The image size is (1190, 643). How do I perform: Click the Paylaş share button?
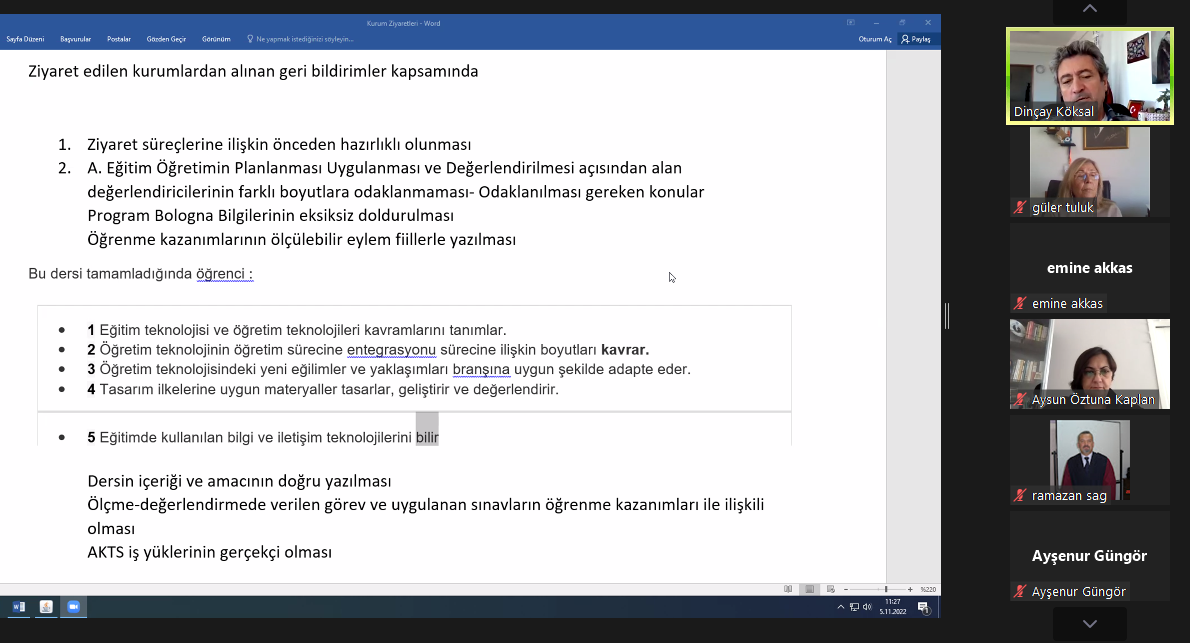(x=915, y=39)
